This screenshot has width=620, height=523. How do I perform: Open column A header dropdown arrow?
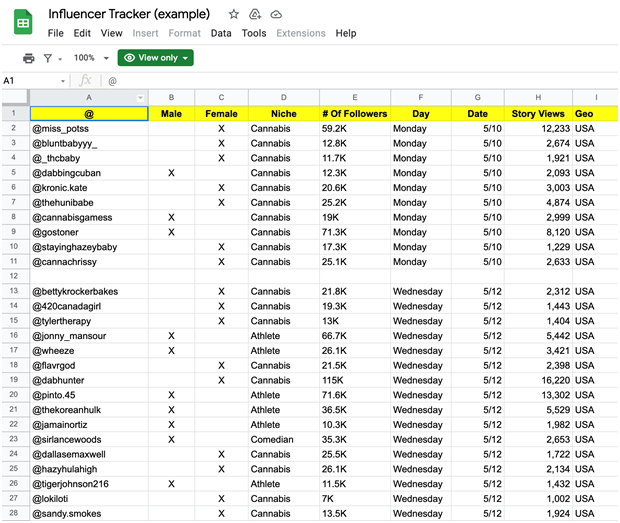[140, 97]
